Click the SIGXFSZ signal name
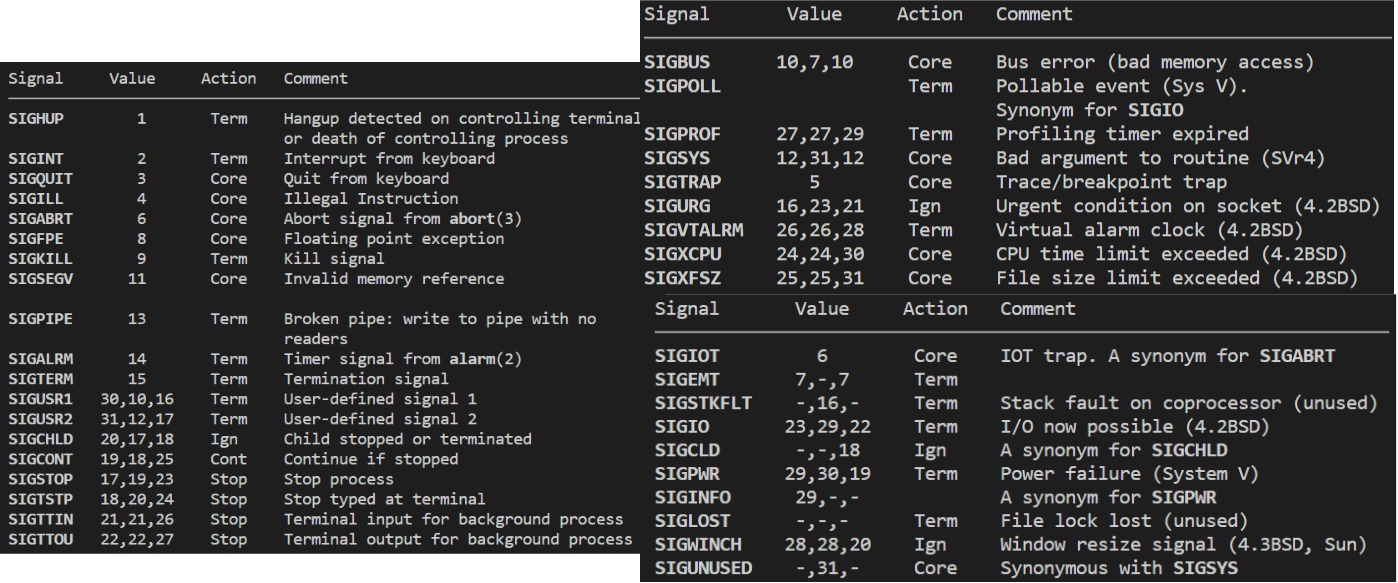This screenshot has height=583, width=1398. (x=687, y=280)
